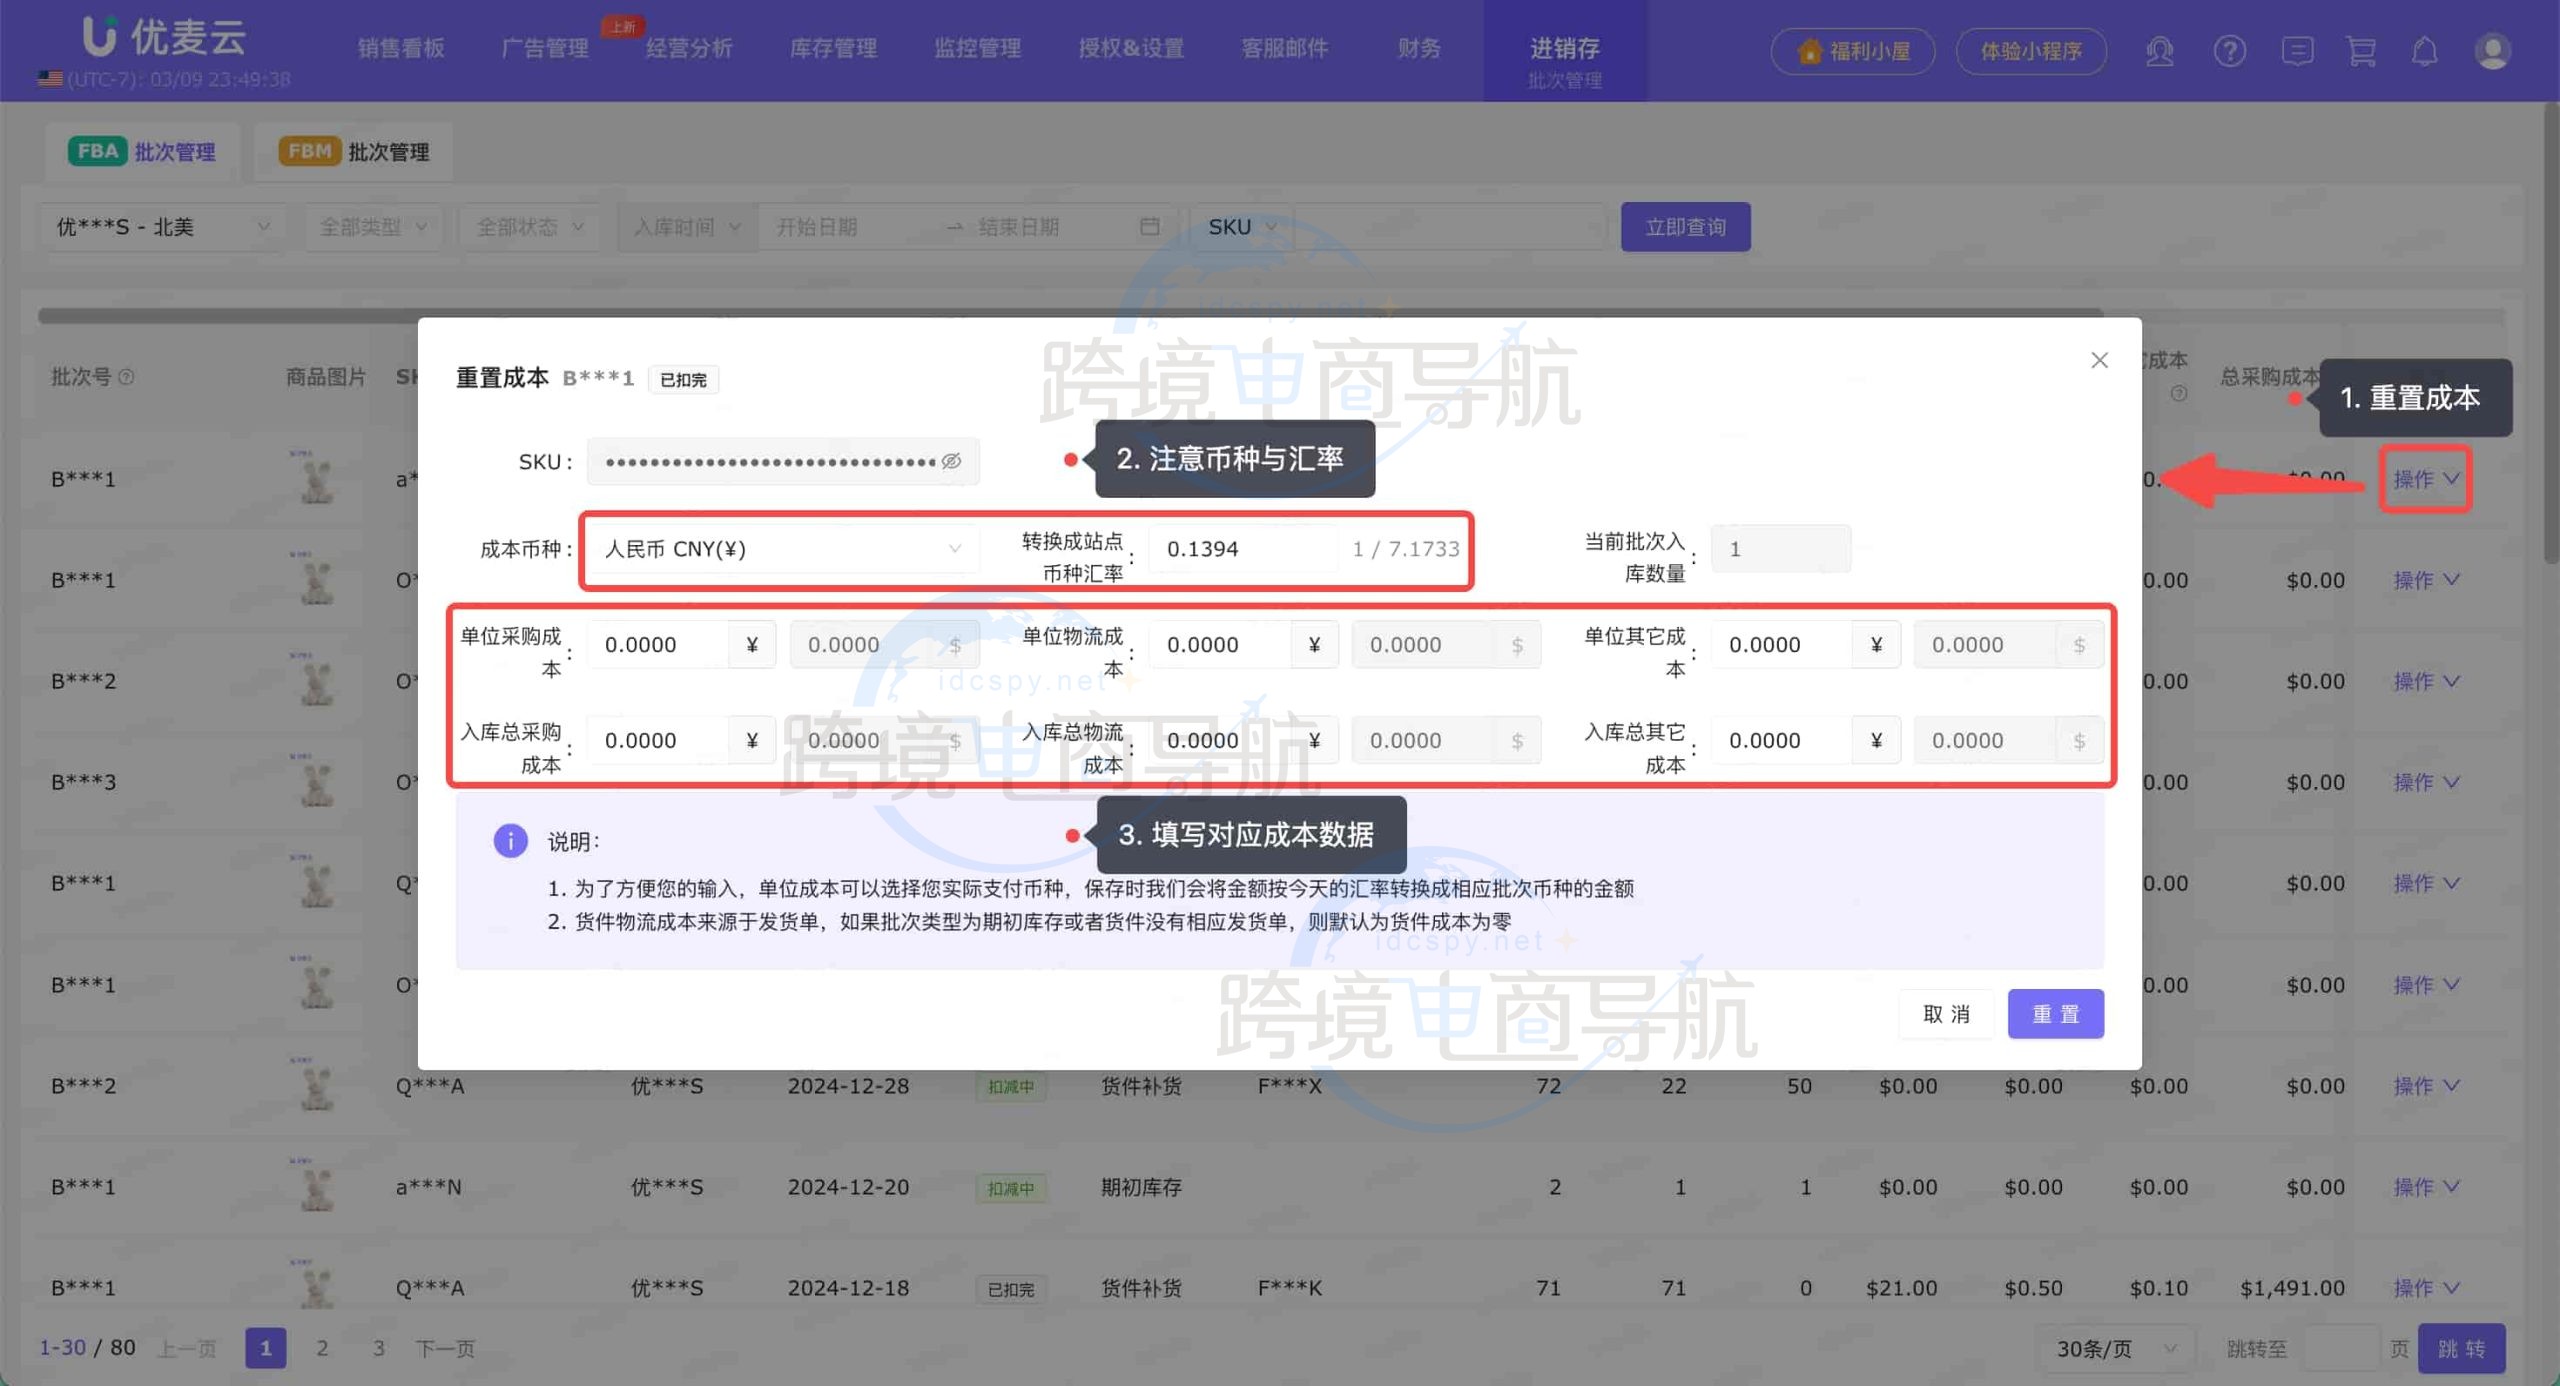Click the 立即查询 search button

(1686, 226)
